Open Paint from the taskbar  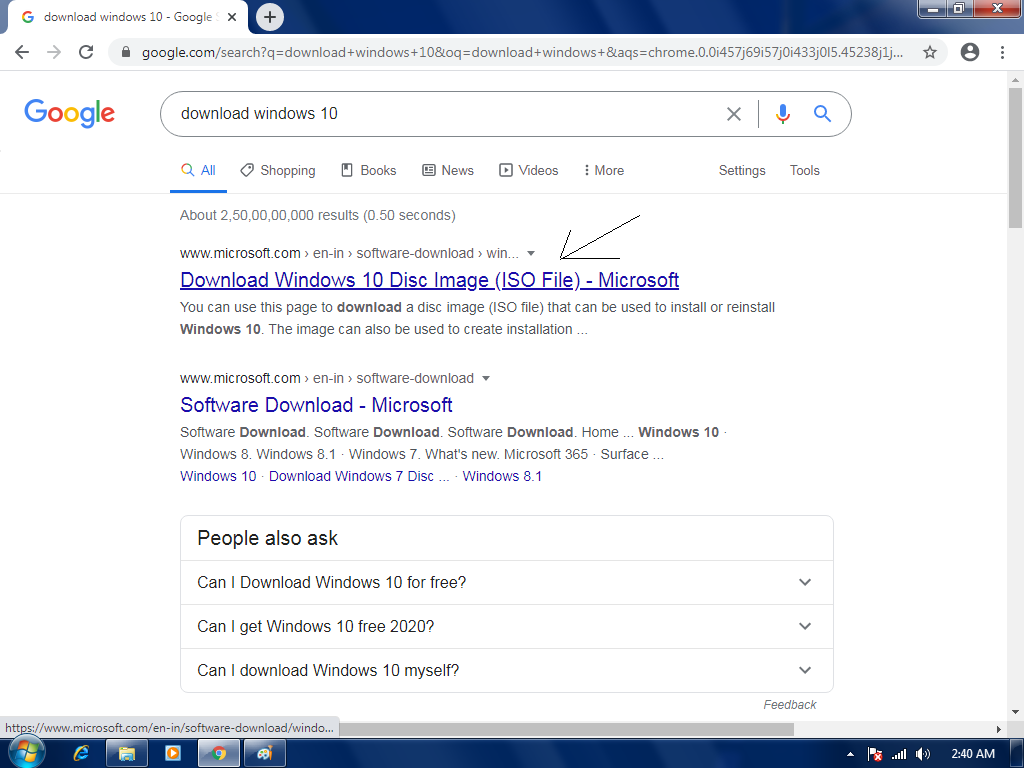264,754
